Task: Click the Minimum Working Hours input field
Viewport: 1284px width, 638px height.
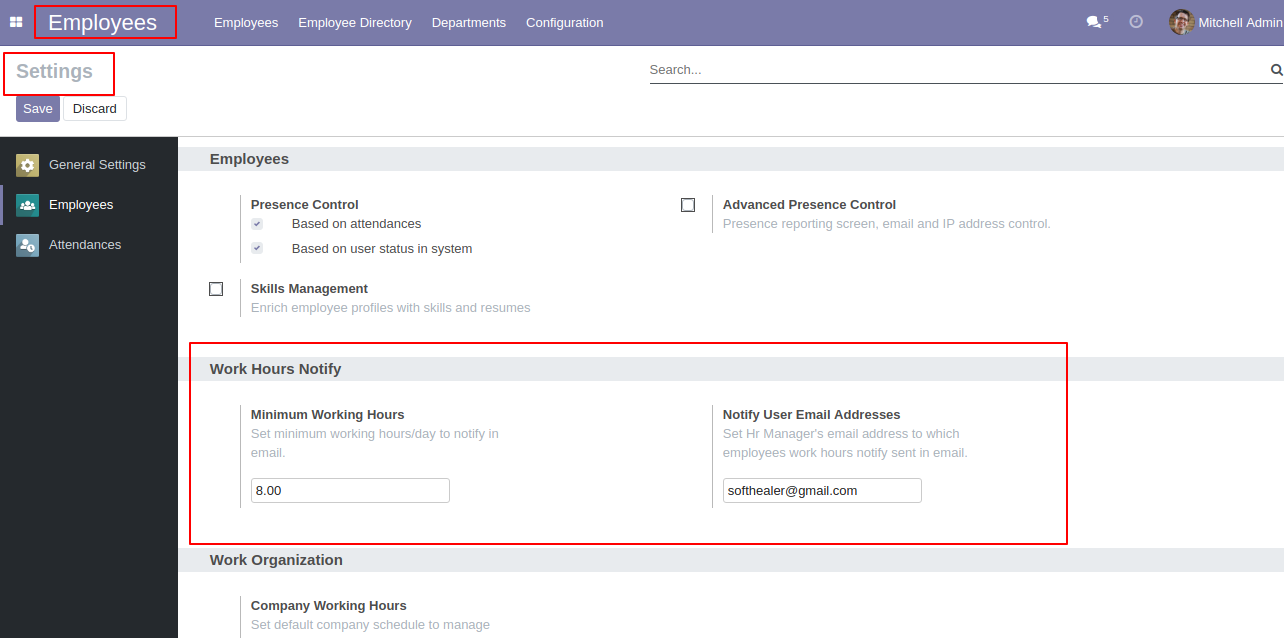Action: (x=350, y=490)
